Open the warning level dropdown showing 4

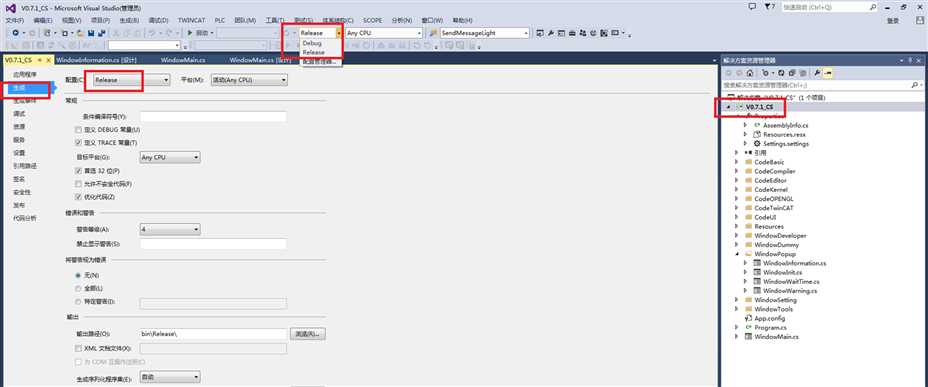coord(170,229)
